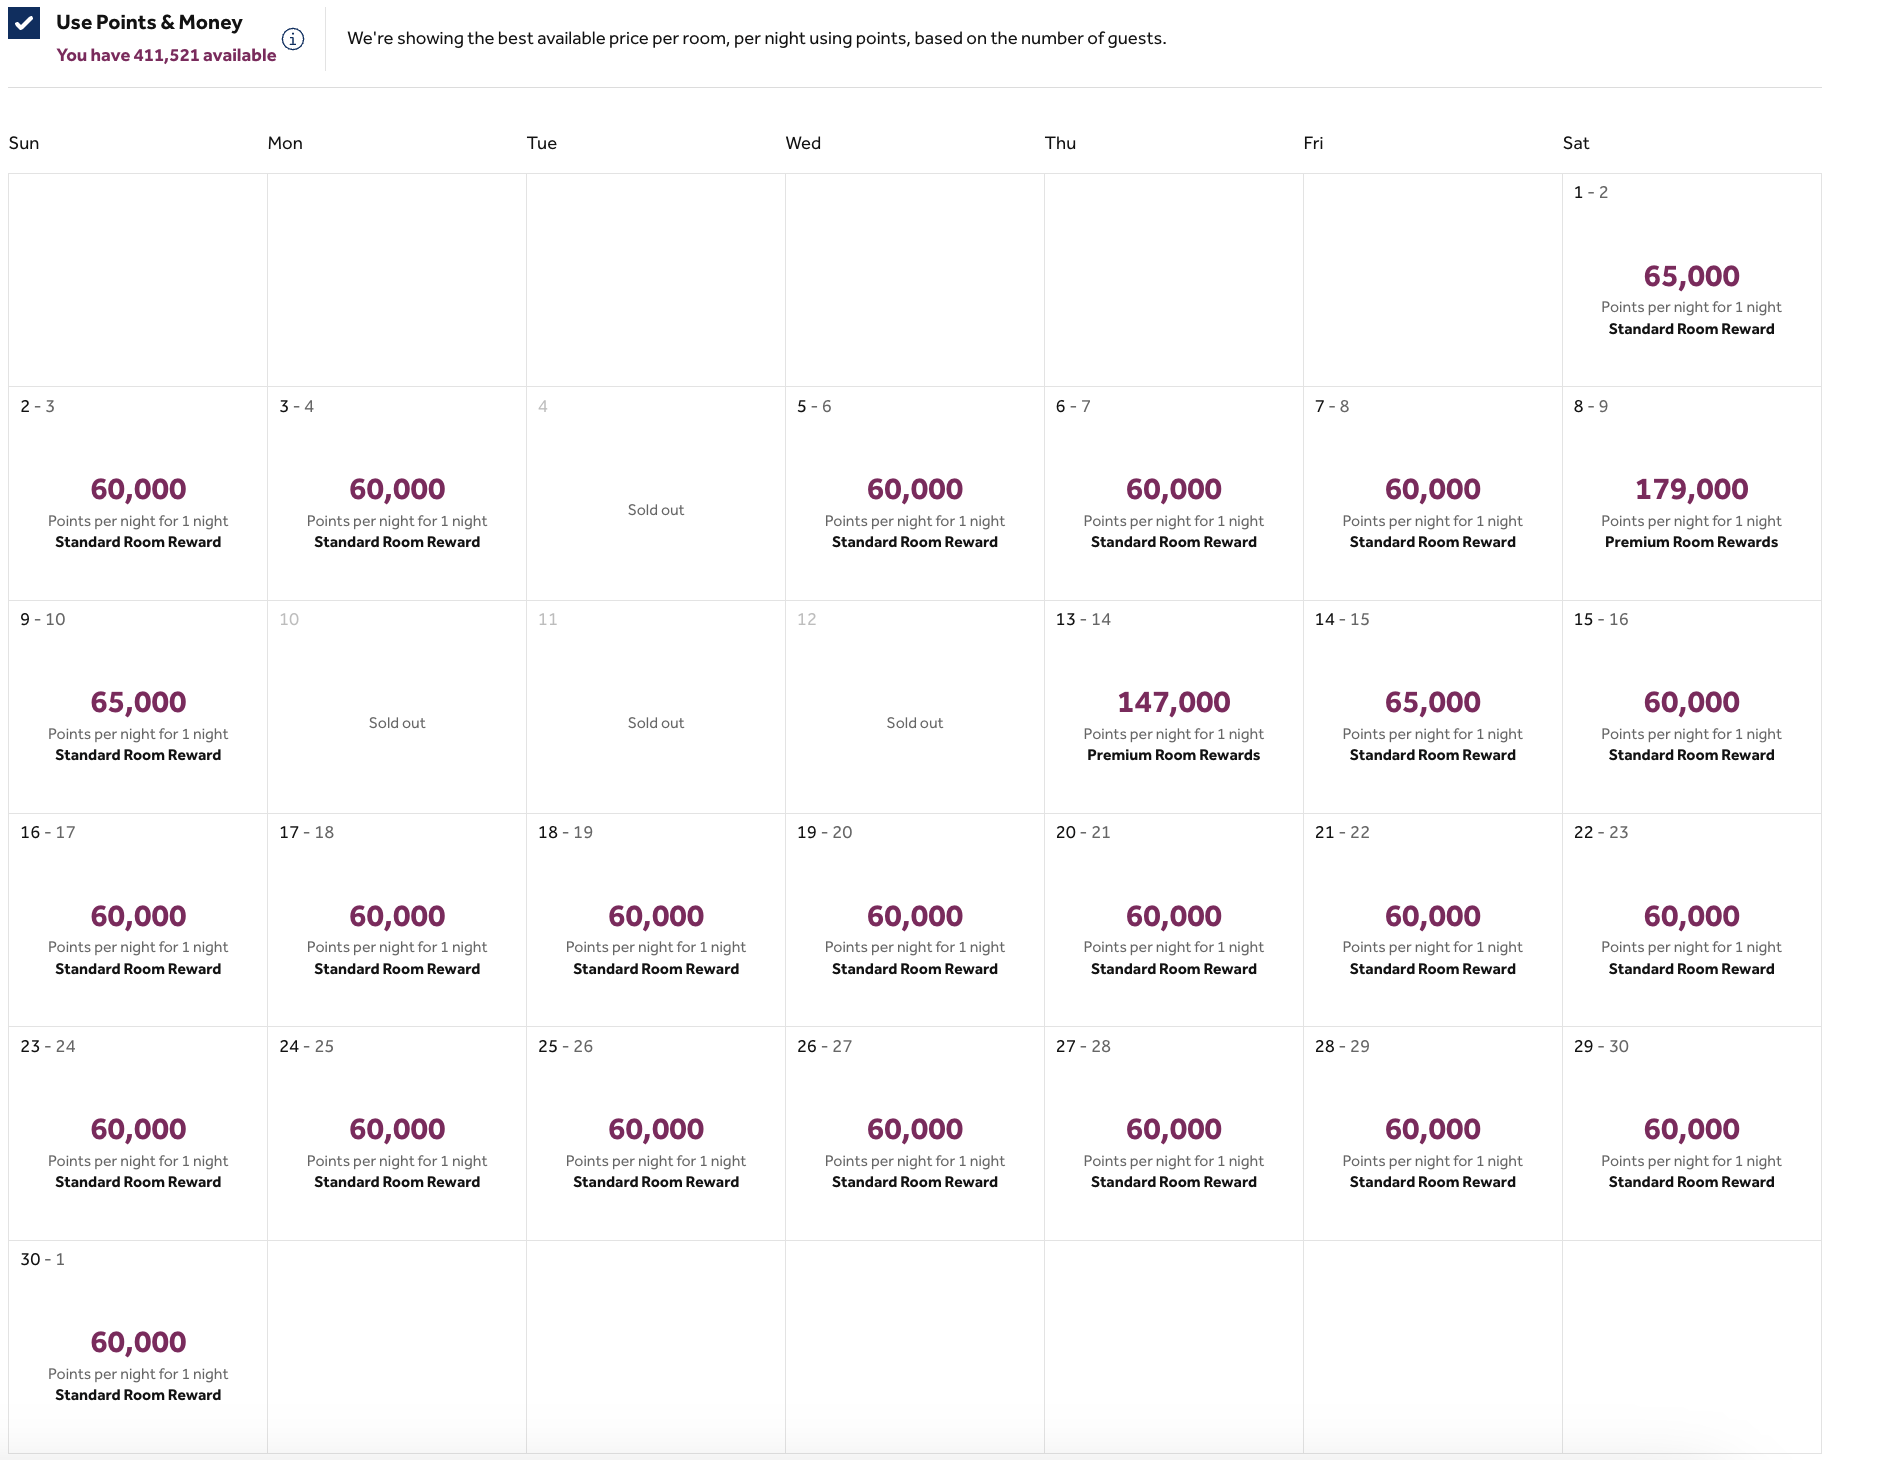Open the points balance link showing 411,521 available
Screen dimensions: 1894x1460
(166, 56)
